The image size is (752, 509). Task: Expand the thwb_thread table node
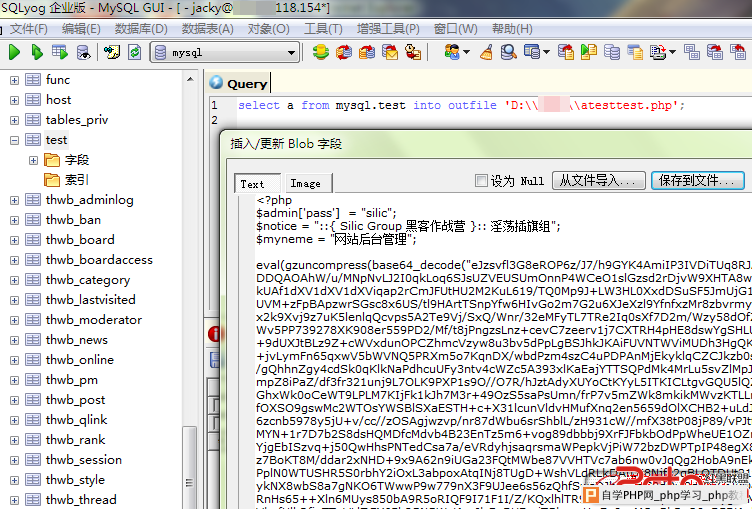pyautogui.click(x=14, y=500)
